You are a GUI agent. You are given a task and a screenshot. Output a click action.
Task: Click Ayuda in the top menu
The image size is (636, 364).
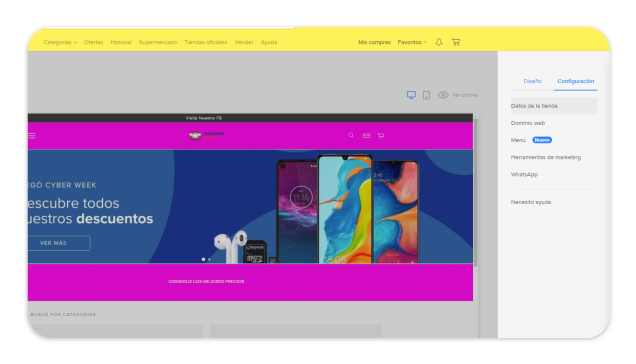(269, 42)
